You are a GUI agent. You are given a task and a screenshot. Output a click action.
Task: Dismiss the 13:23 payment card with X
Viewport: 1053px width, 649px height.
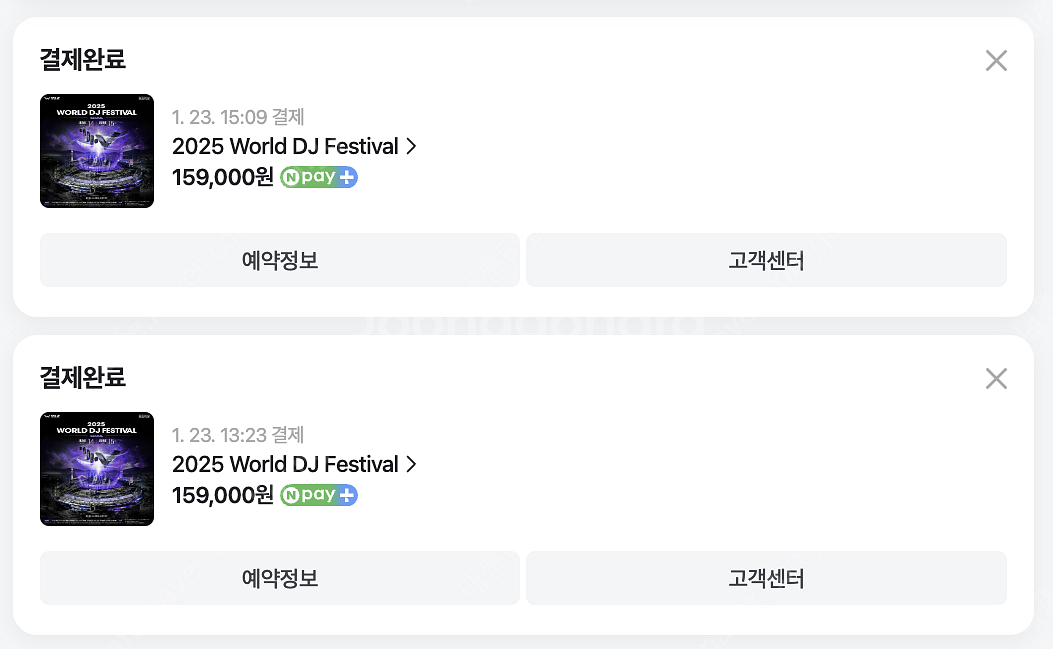996,379
